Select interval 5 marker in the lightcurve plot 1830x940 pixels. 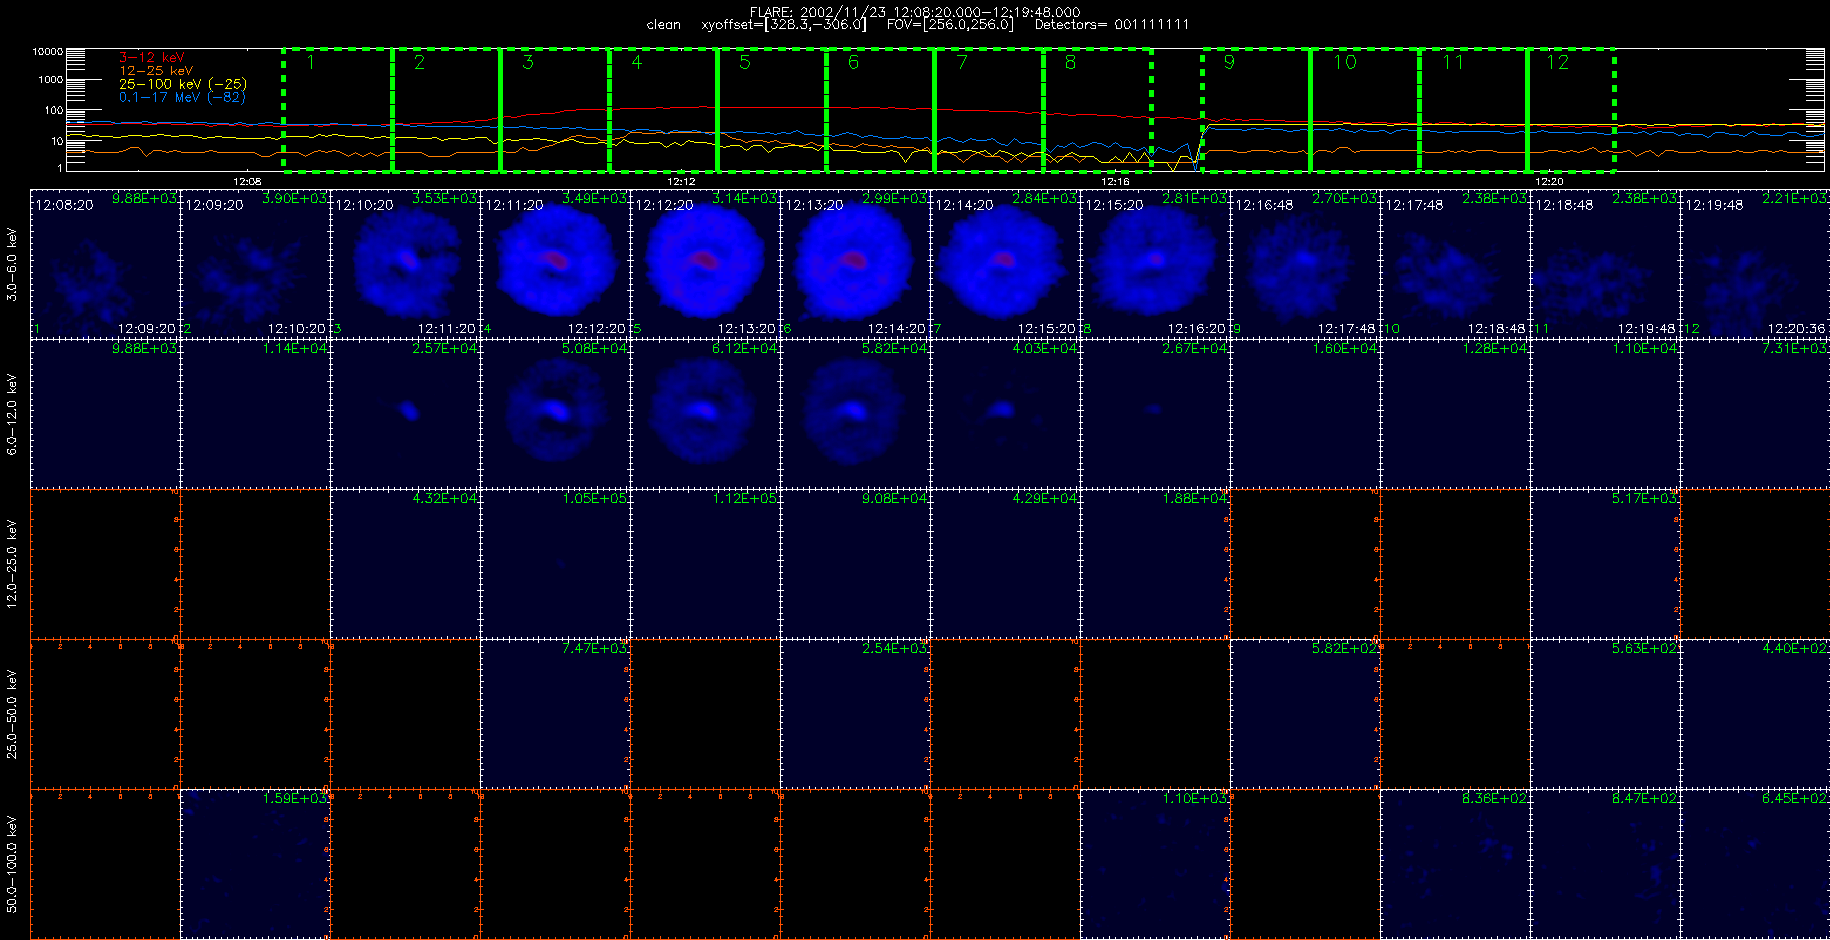745,63
